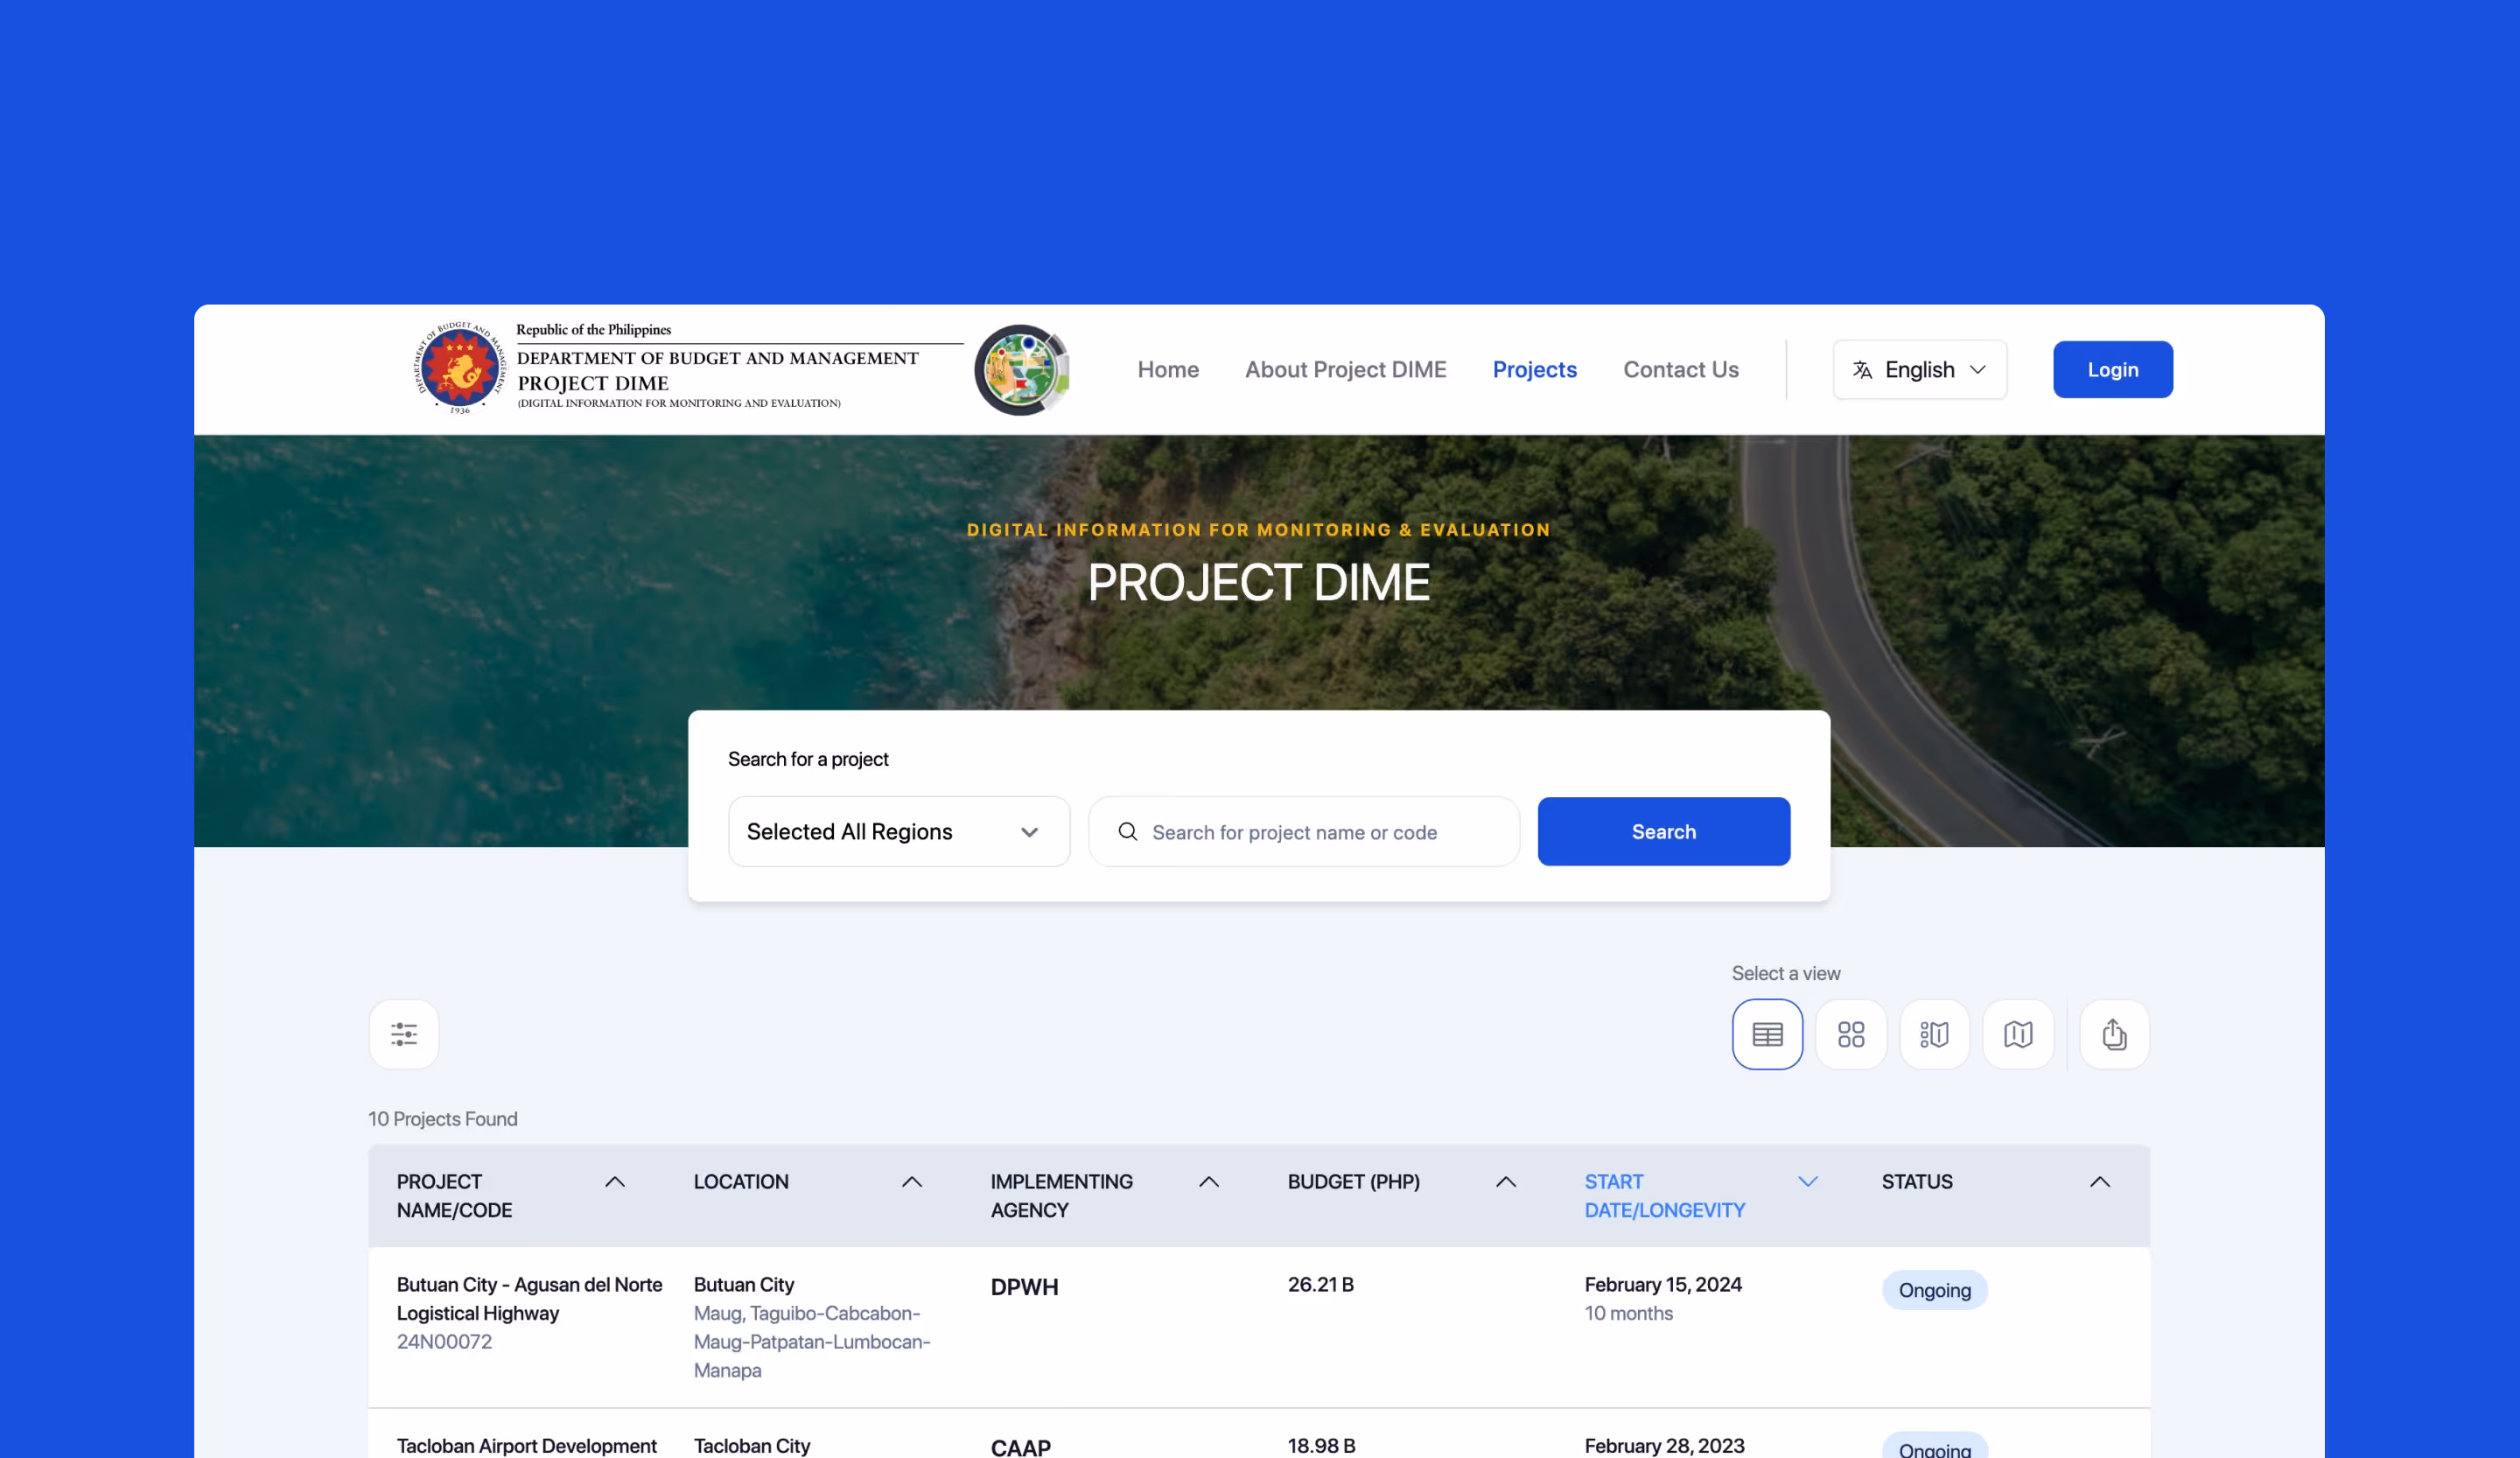Open the English language selector
The height and width of the screenshot is (1458, 2520).
pos(1918,369)
